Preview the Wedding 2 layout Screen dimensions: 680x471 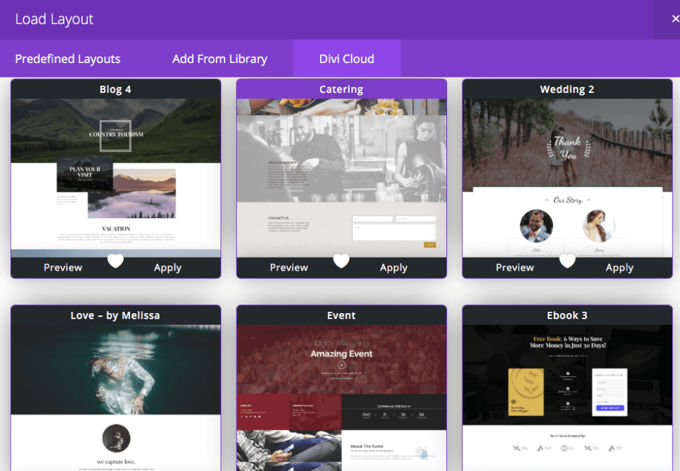(x=515, y=268)
